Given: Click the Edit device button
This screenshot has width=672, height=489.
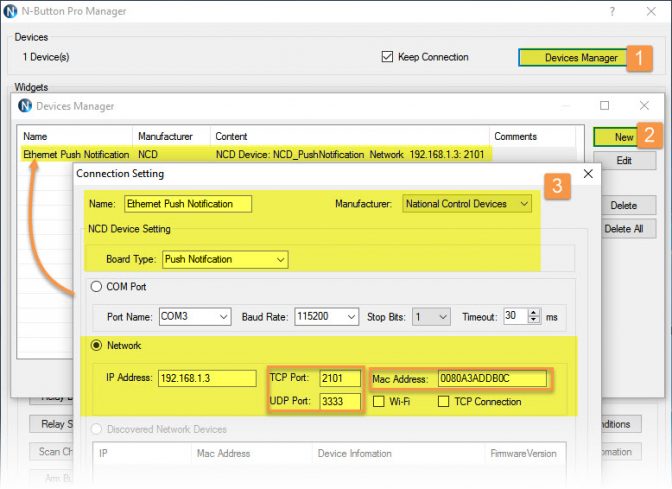Looking at the screenshot, I should [x=622, y=160].
